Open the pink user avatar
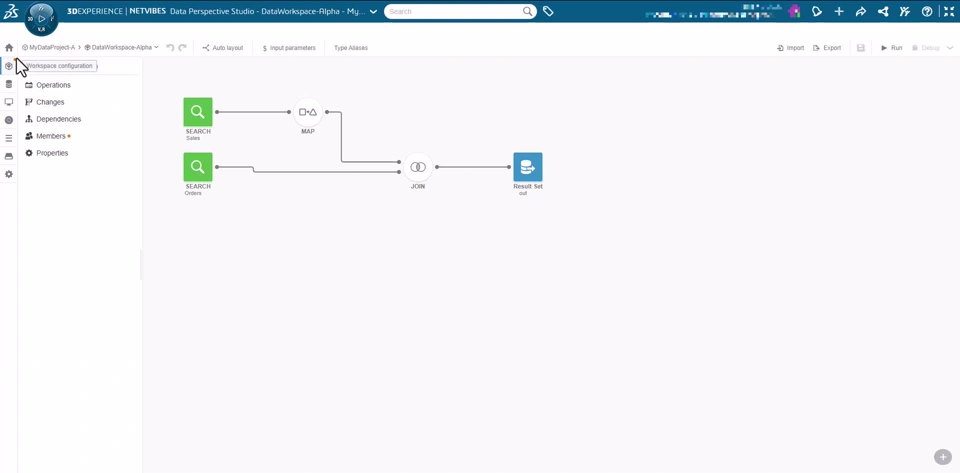Screen dimensions: 960x473 pos(795,11)
